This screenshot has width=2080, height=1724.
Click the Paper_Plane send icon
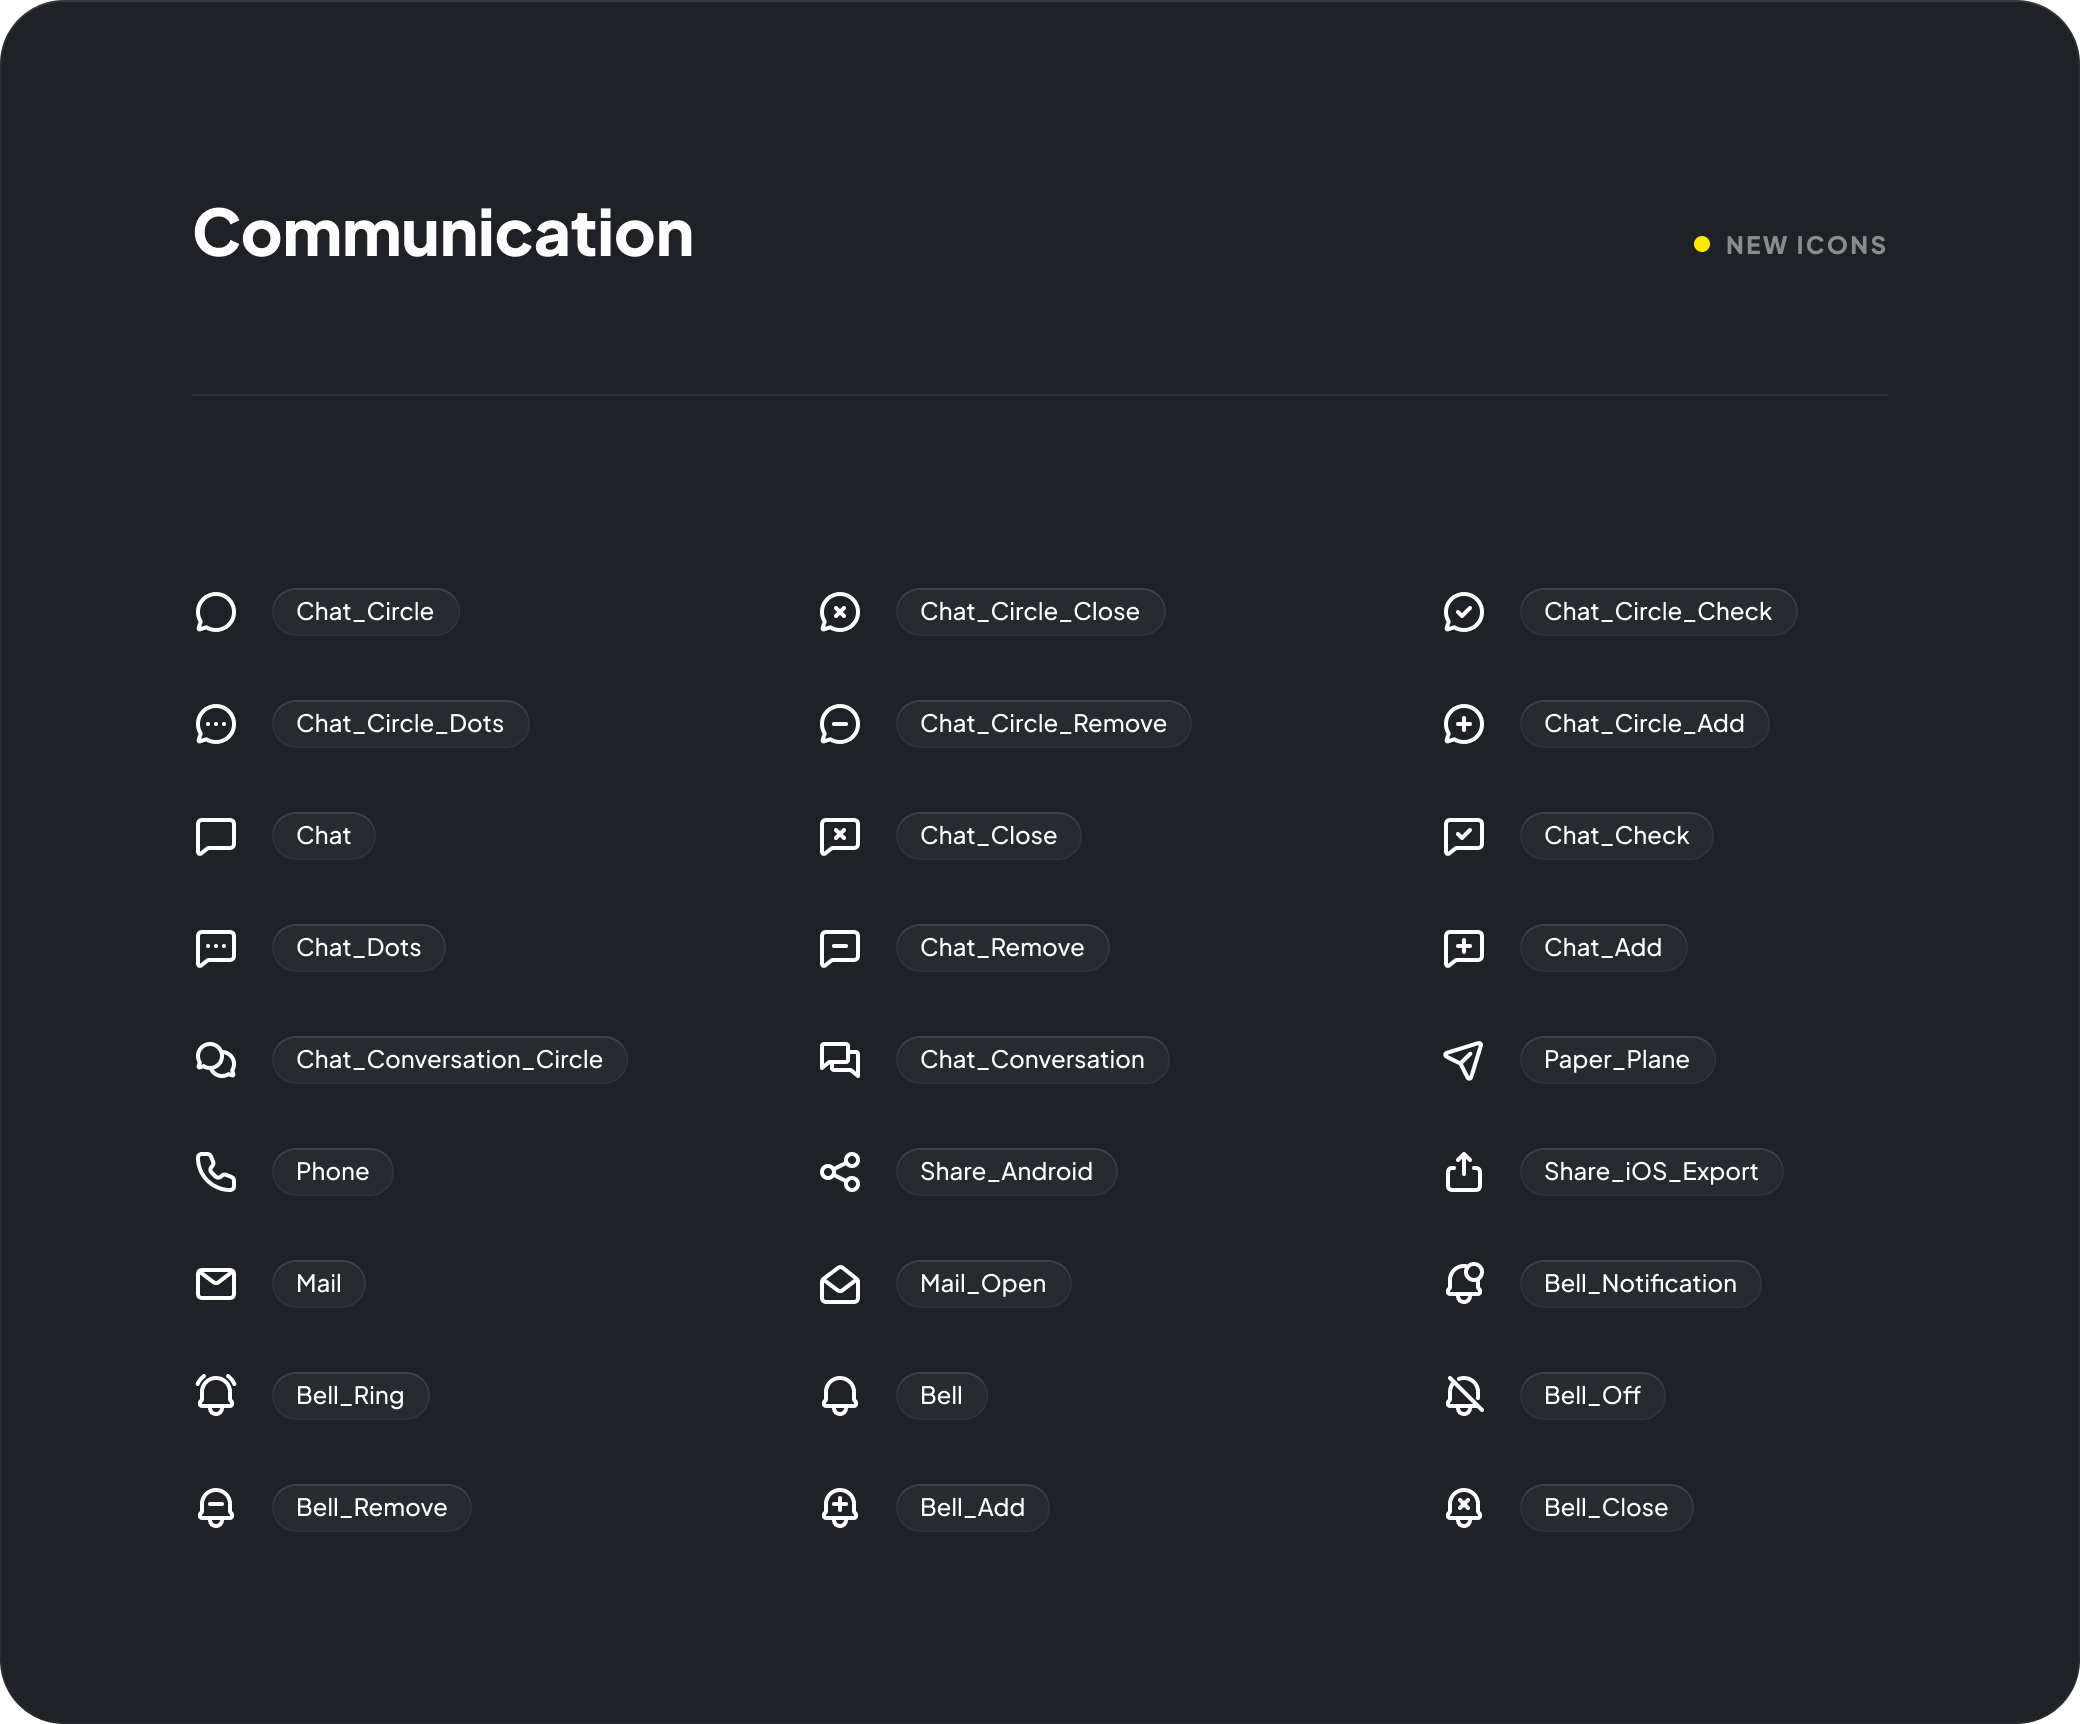pyautogui.click(x=1464, y=1060)
